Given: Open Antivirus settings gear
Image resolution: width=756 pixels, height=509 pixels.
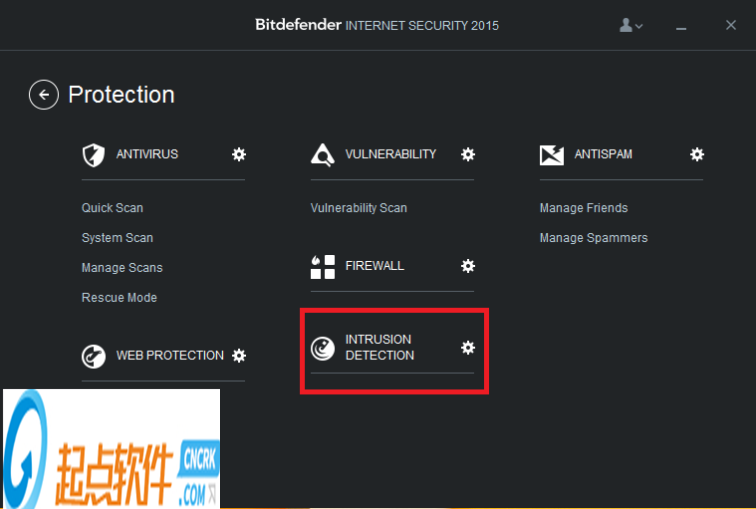Looking at the screenshot, I should point(239,154).
